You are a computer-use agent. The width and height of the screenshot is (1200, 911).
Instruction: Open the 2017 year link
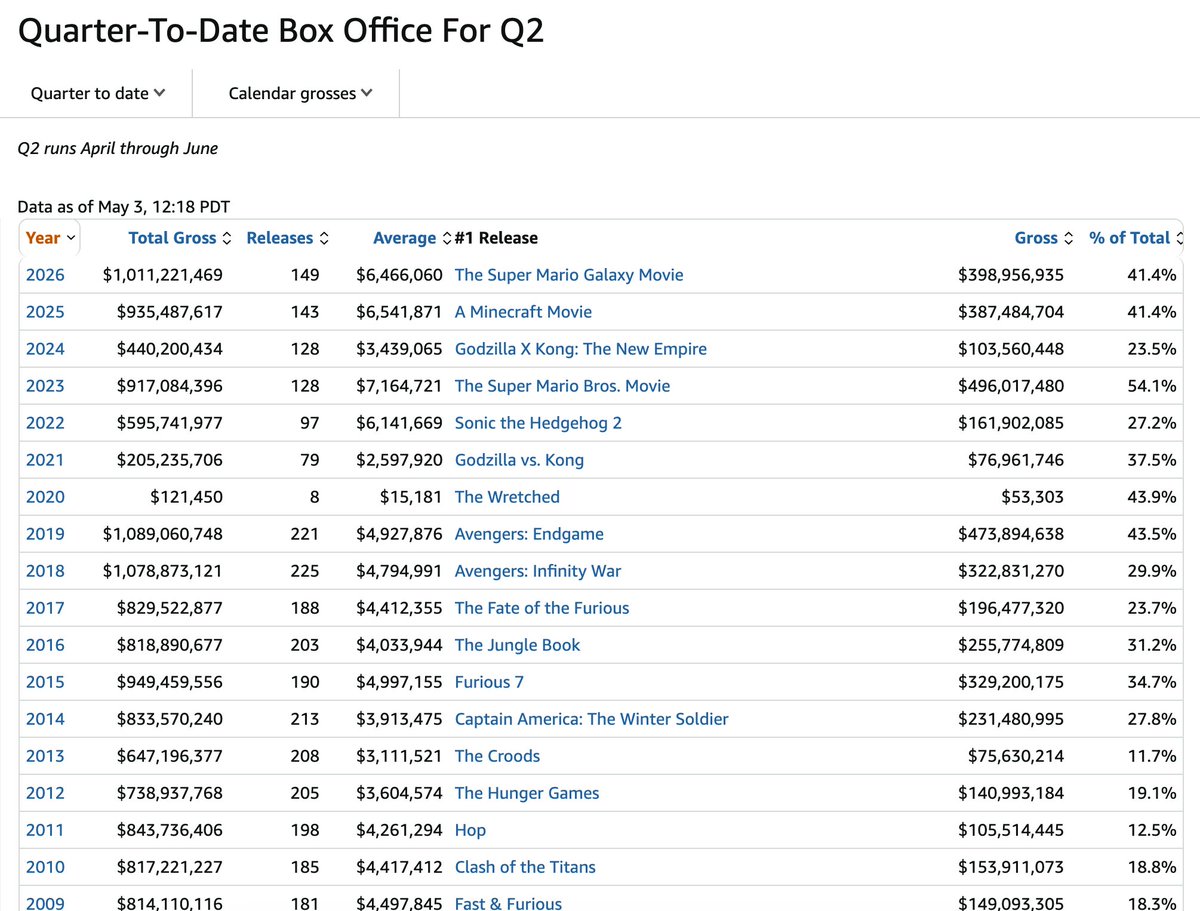45,608
